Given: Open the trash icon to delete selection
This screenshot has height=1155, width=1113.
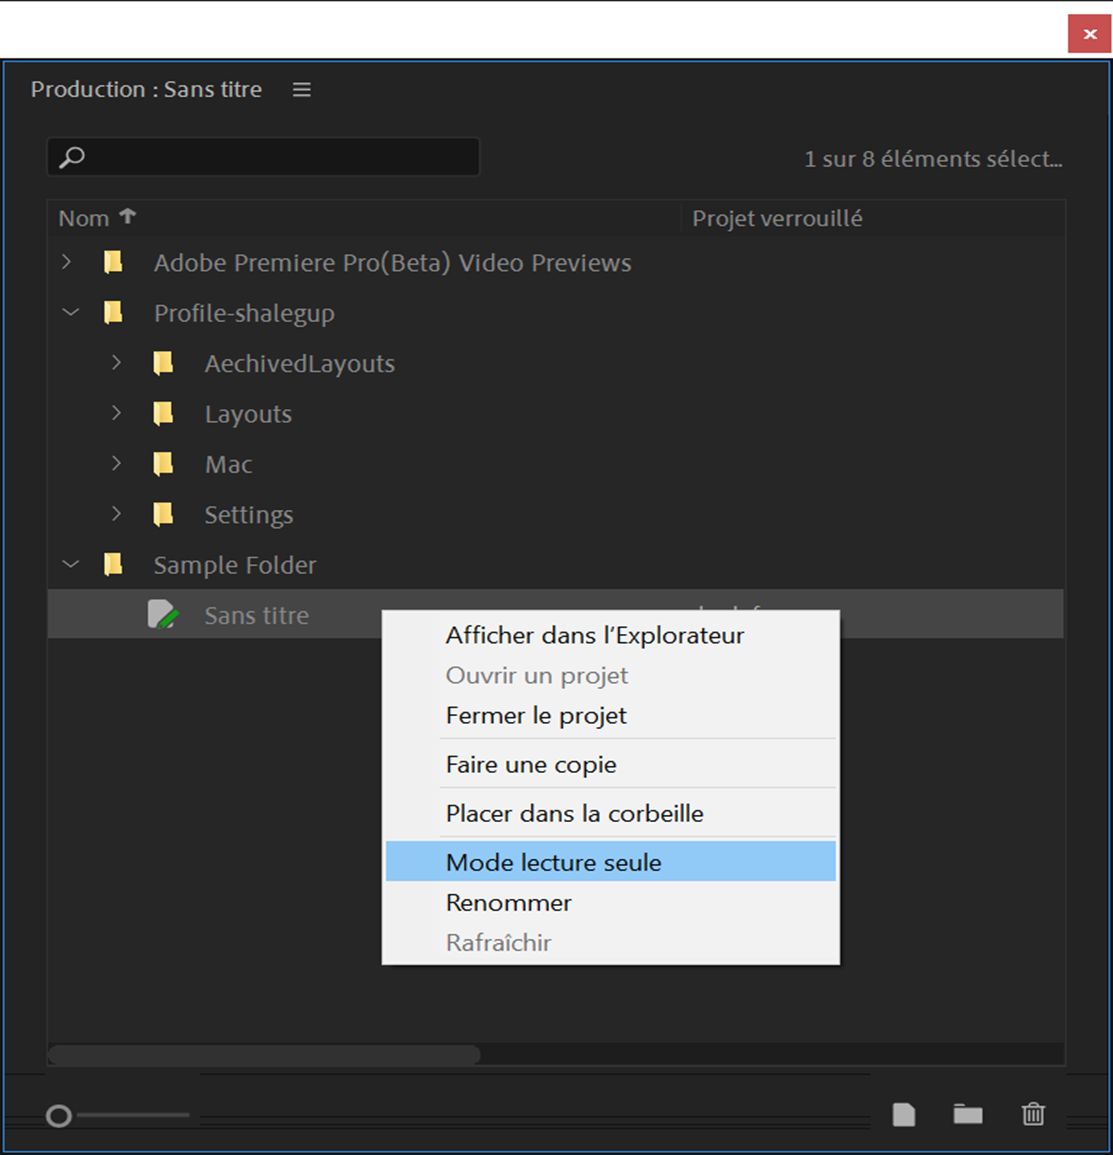Looking at the screenshot, I should tap(1033, 1114).
